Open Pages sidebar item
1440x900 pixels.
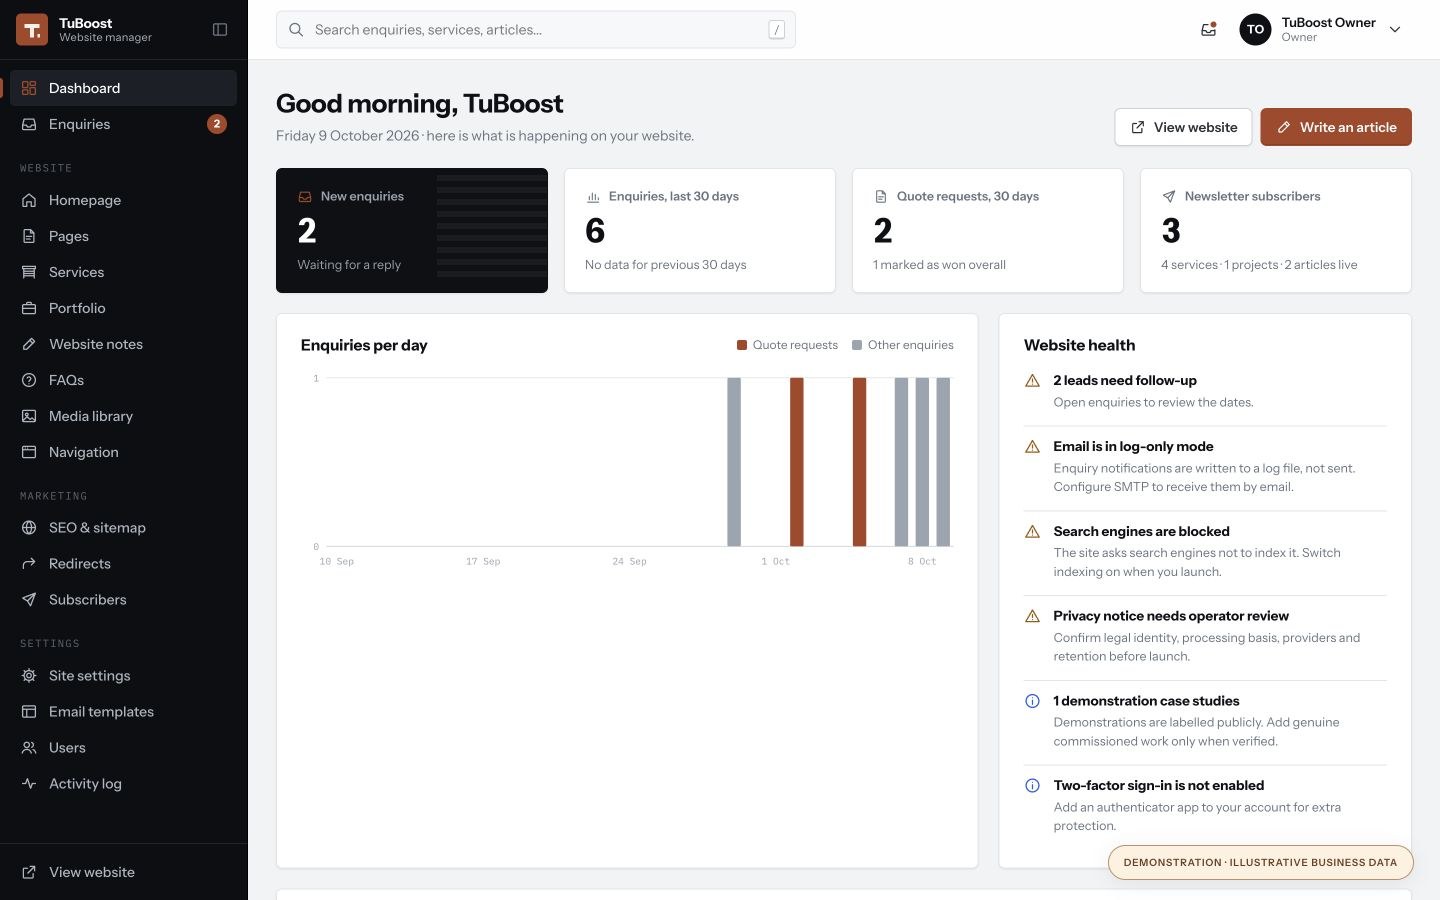(123, 236)
